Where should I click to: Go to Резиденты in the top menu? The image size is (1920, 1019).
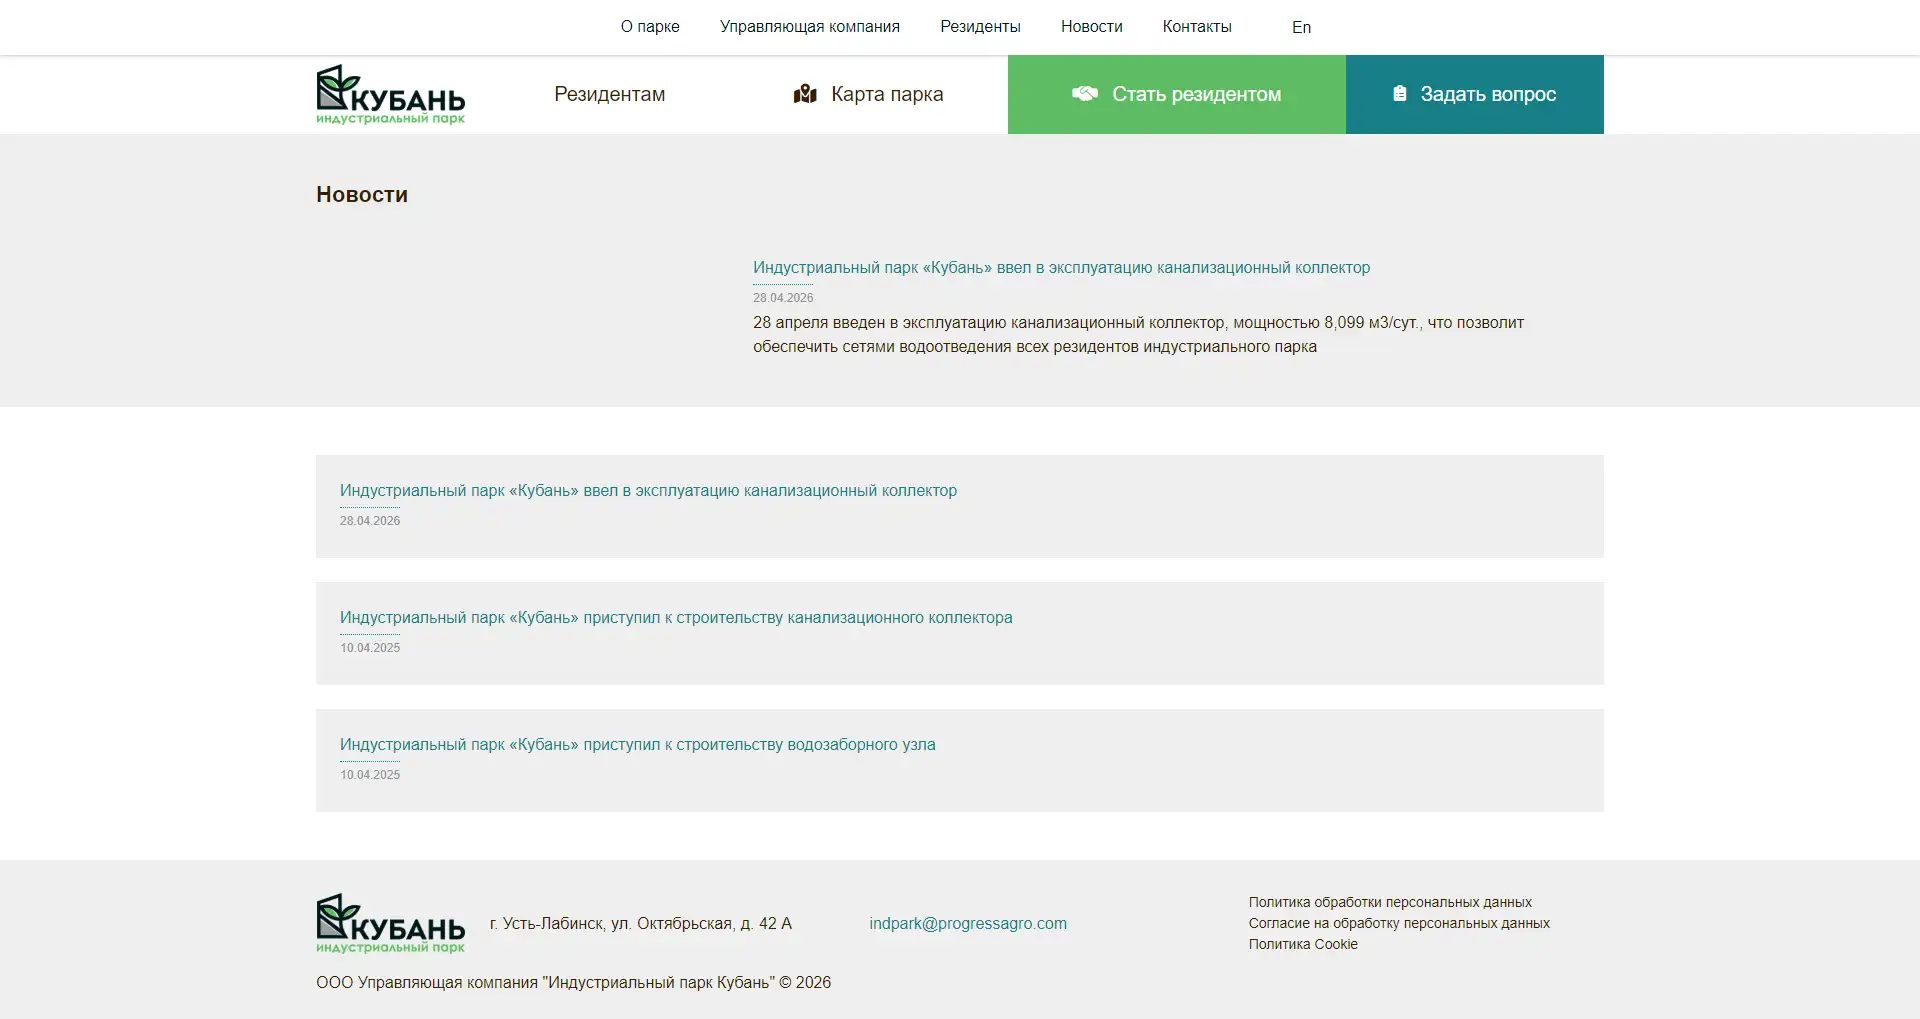pyautogui.click(x=980, y=27)
